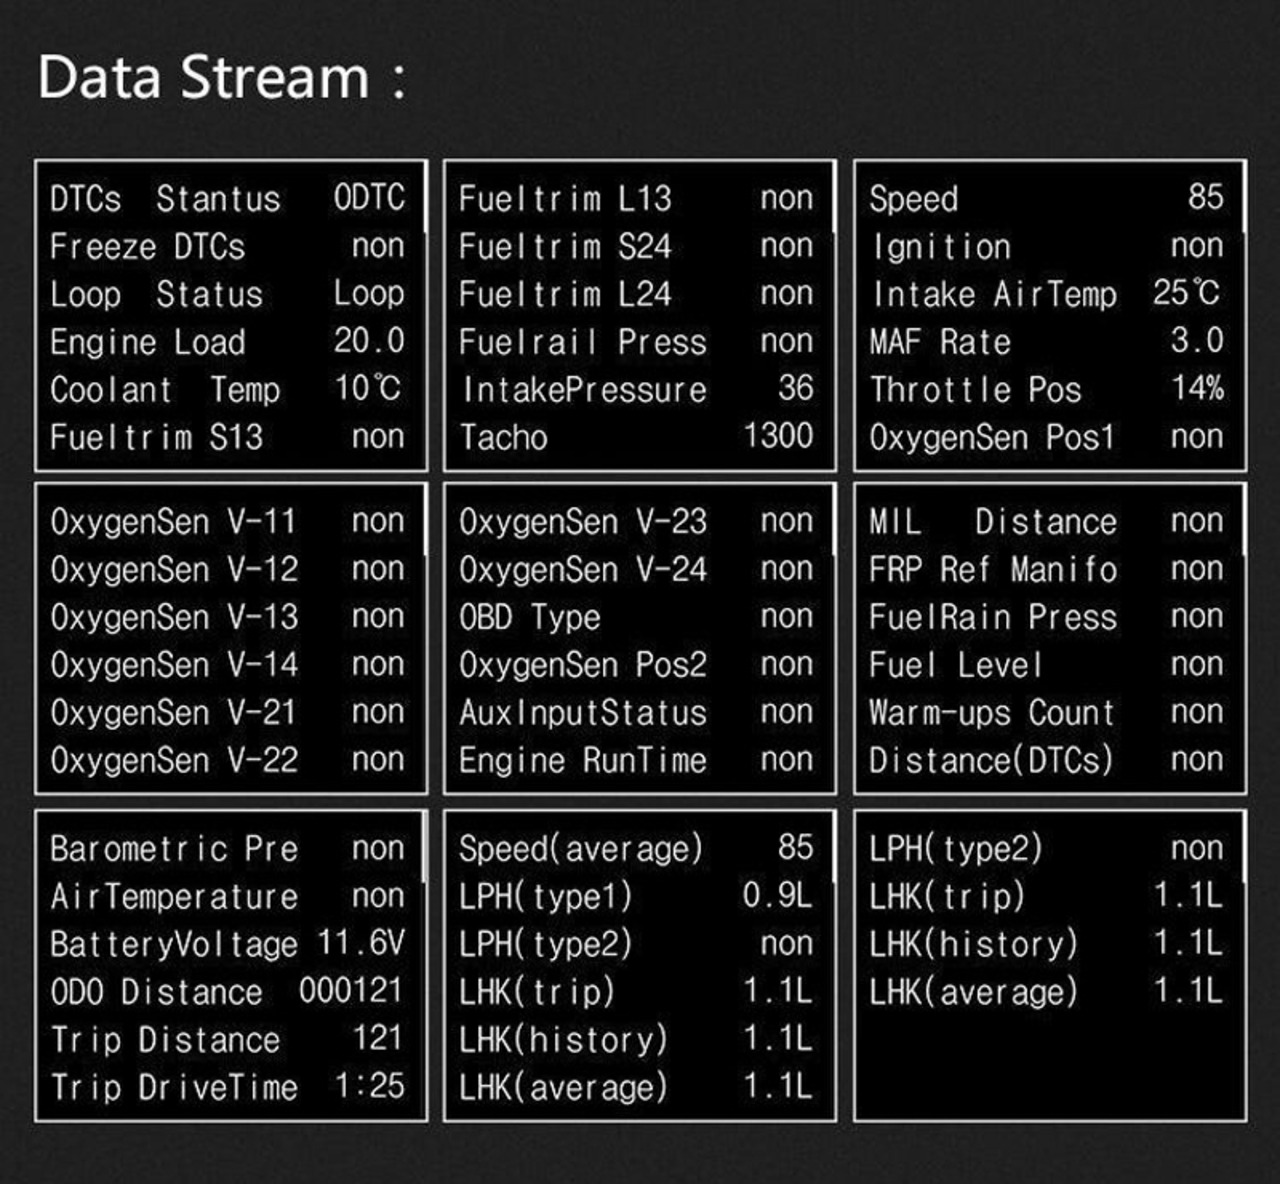This screenshot has width=1280, height=1184.
Task: Select the OBD Type row
Action: coord(637,617)
